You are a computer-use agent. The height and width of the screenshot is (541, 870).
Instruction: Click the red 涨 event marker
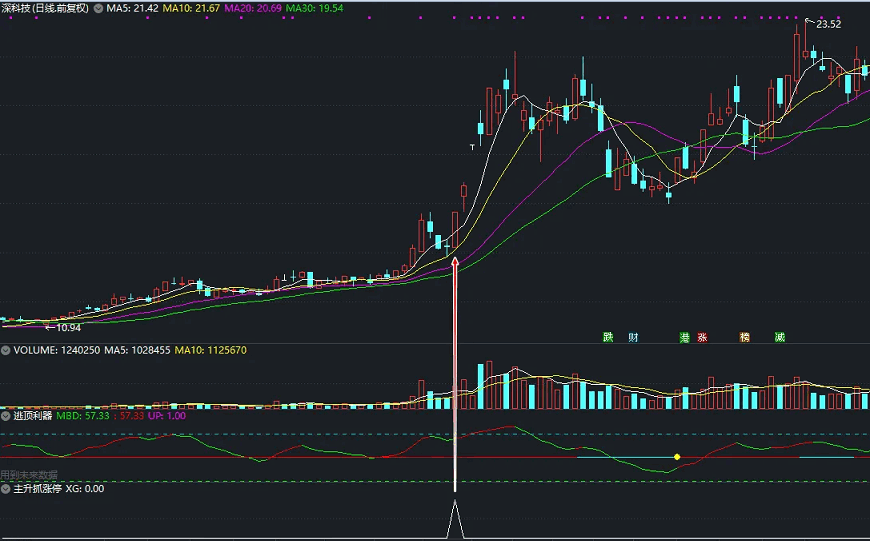coord(702,337)
